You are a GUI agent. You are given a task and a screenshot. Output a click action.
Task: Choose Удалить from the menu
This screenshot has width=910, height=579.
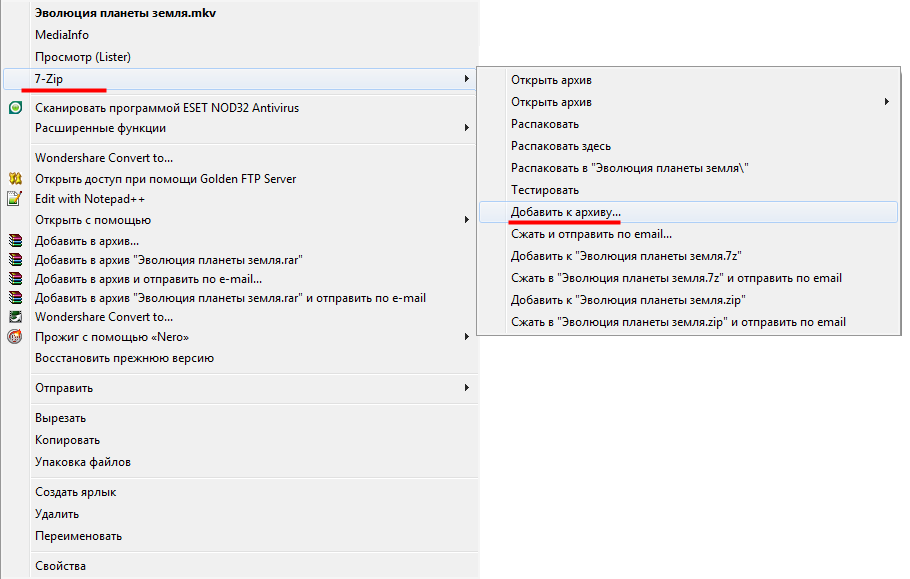(x=57, y=514)
